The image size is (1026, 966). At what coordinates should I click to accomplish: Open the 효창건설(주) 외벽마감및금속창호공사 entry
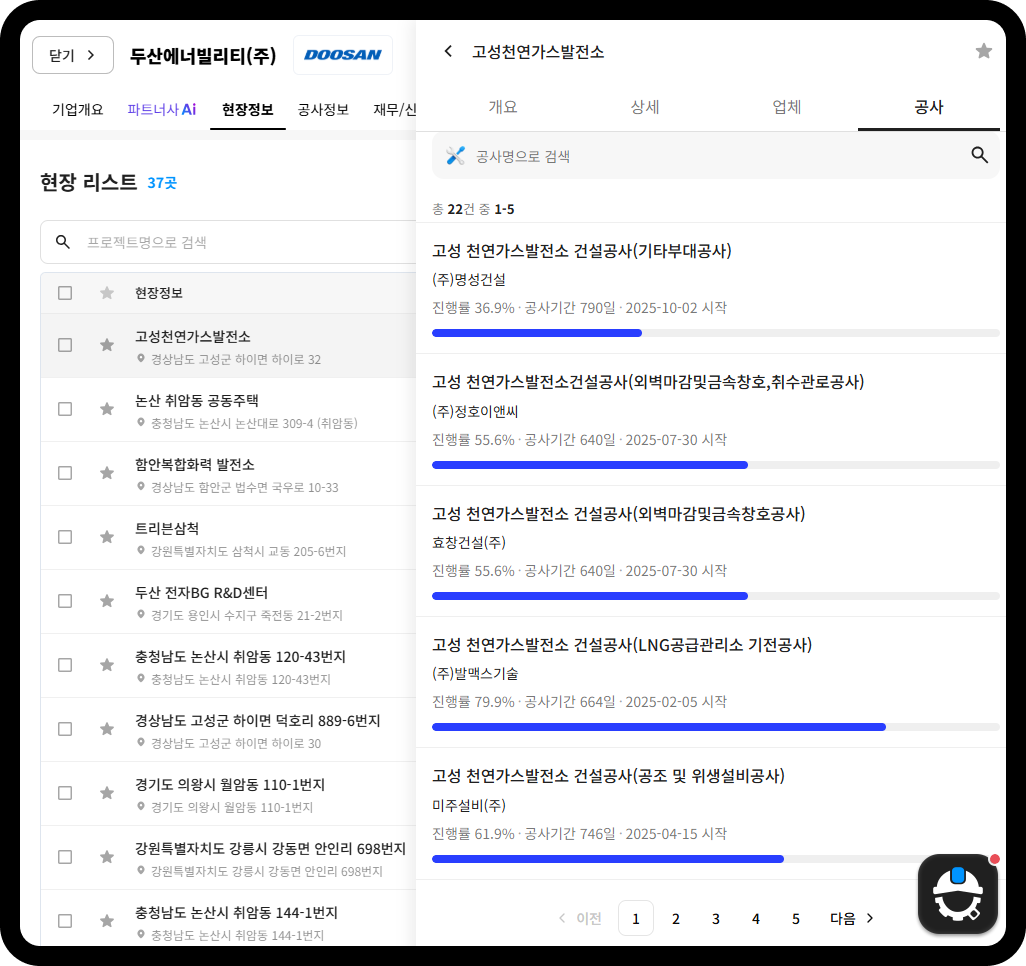[711, 551]
